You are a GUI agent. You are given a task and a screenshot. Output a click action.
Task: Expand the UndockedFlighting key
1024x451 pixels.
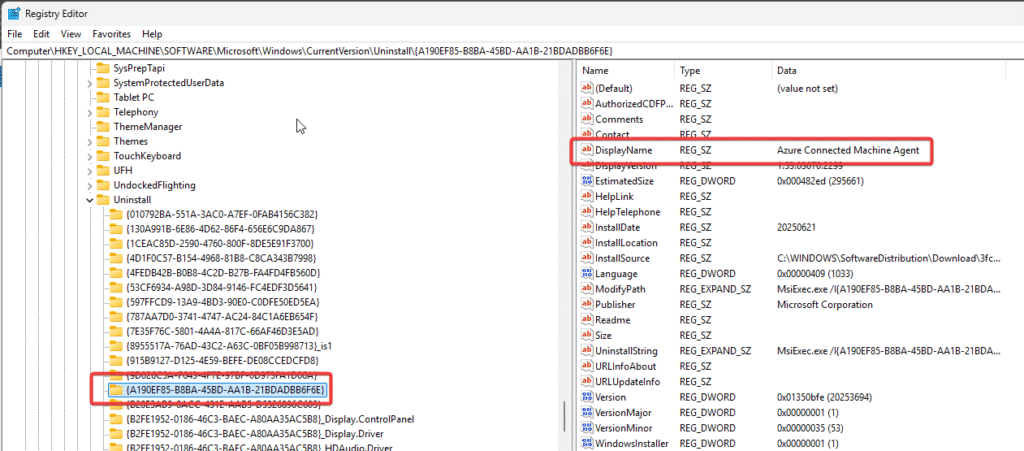[89, 185]
